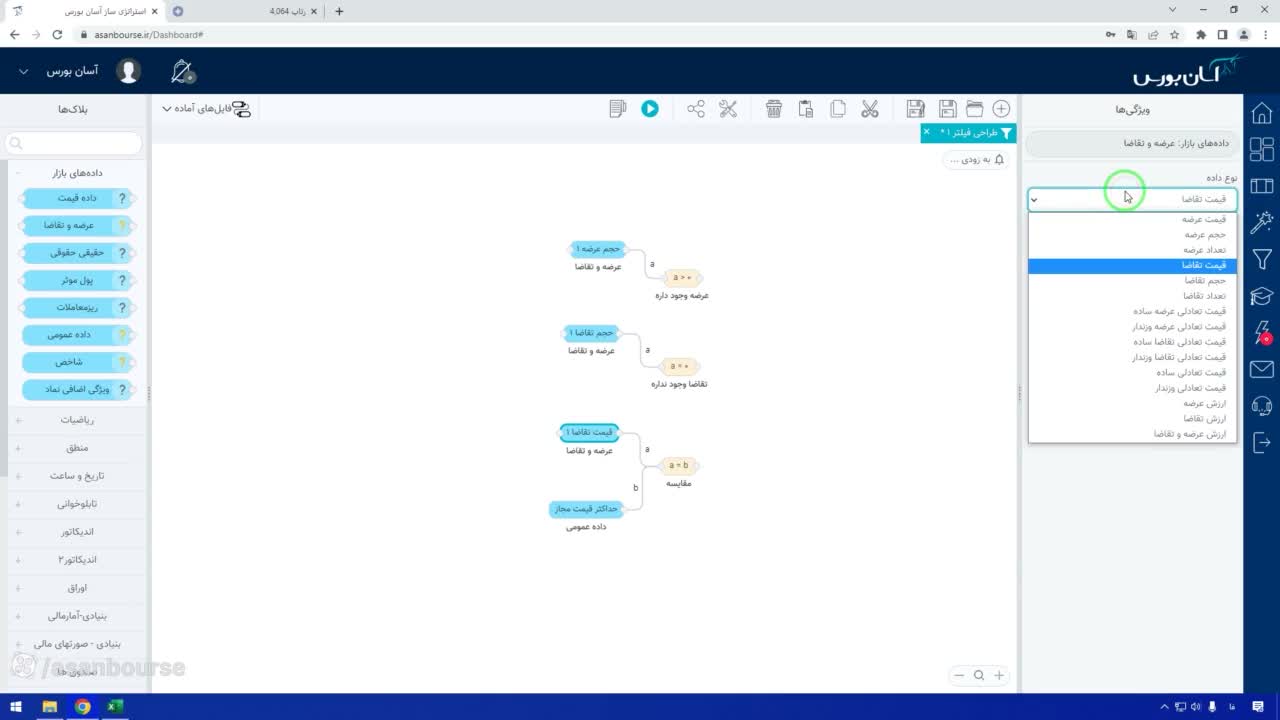1280x720 pixels.
Task: Click the question mark beside داده قیمت block
Action: pos(122,198)
